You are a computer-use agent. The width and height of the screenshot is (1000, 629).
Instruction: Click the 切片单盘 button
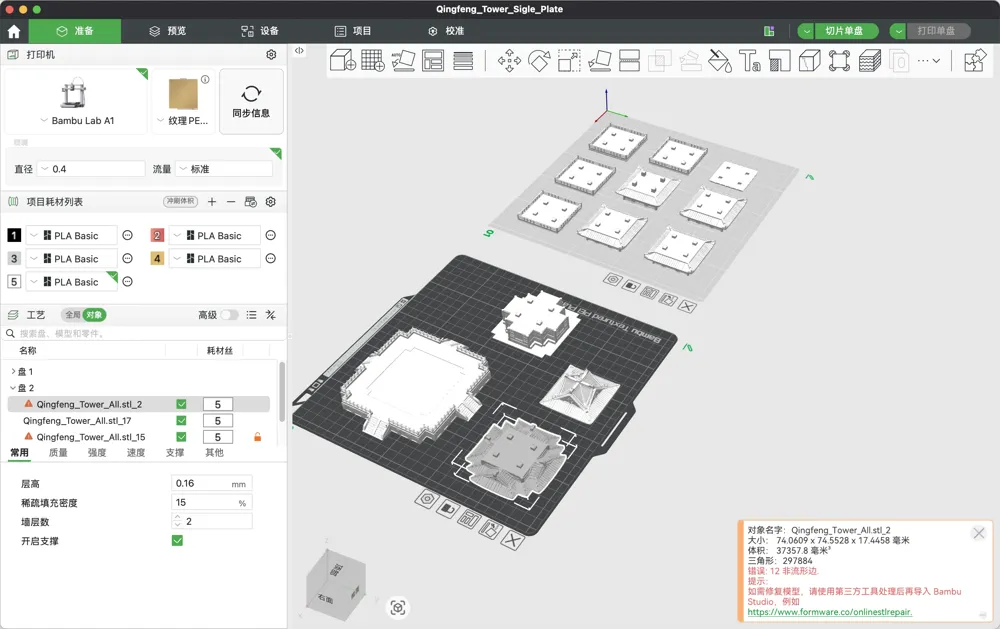pyautogui.click(x=846, y=31)
